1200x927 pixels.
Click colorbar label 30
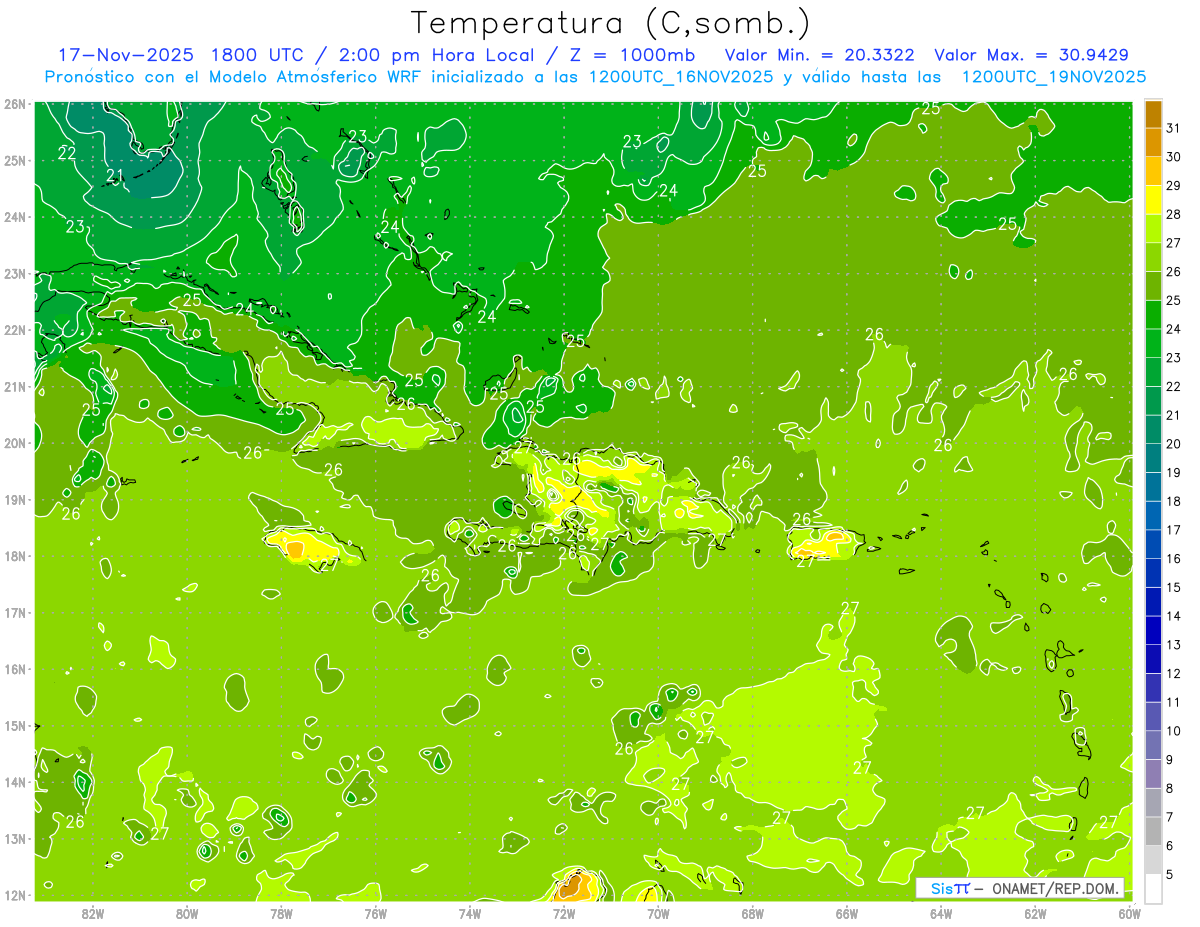(x=1173, y=157)
